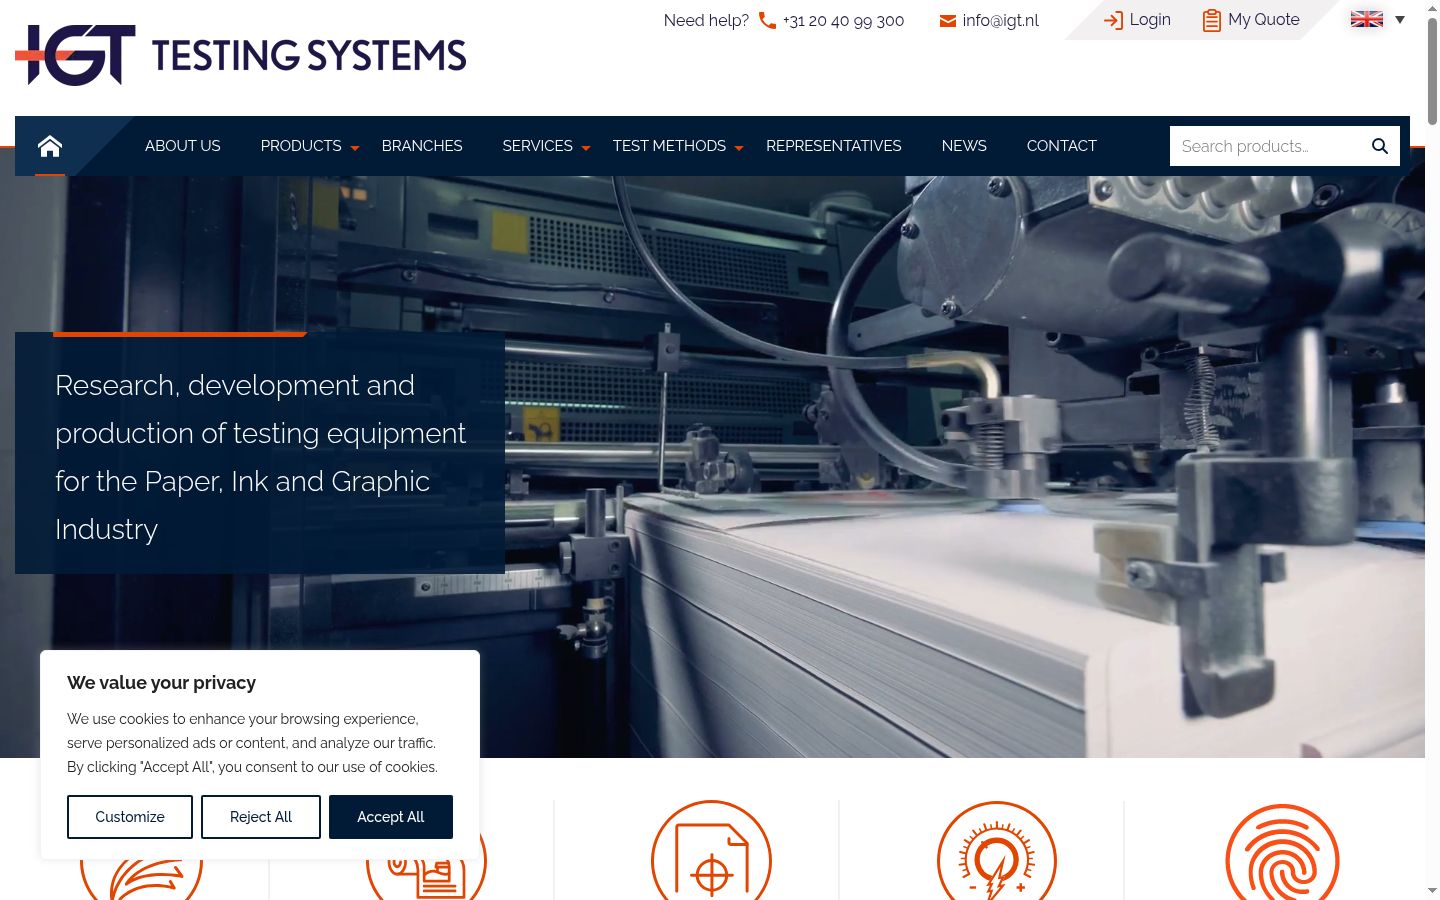This screenshot has width=1440, height=900.
Task: Open the Contact menu item
Action: click(x=1062, y=146)
